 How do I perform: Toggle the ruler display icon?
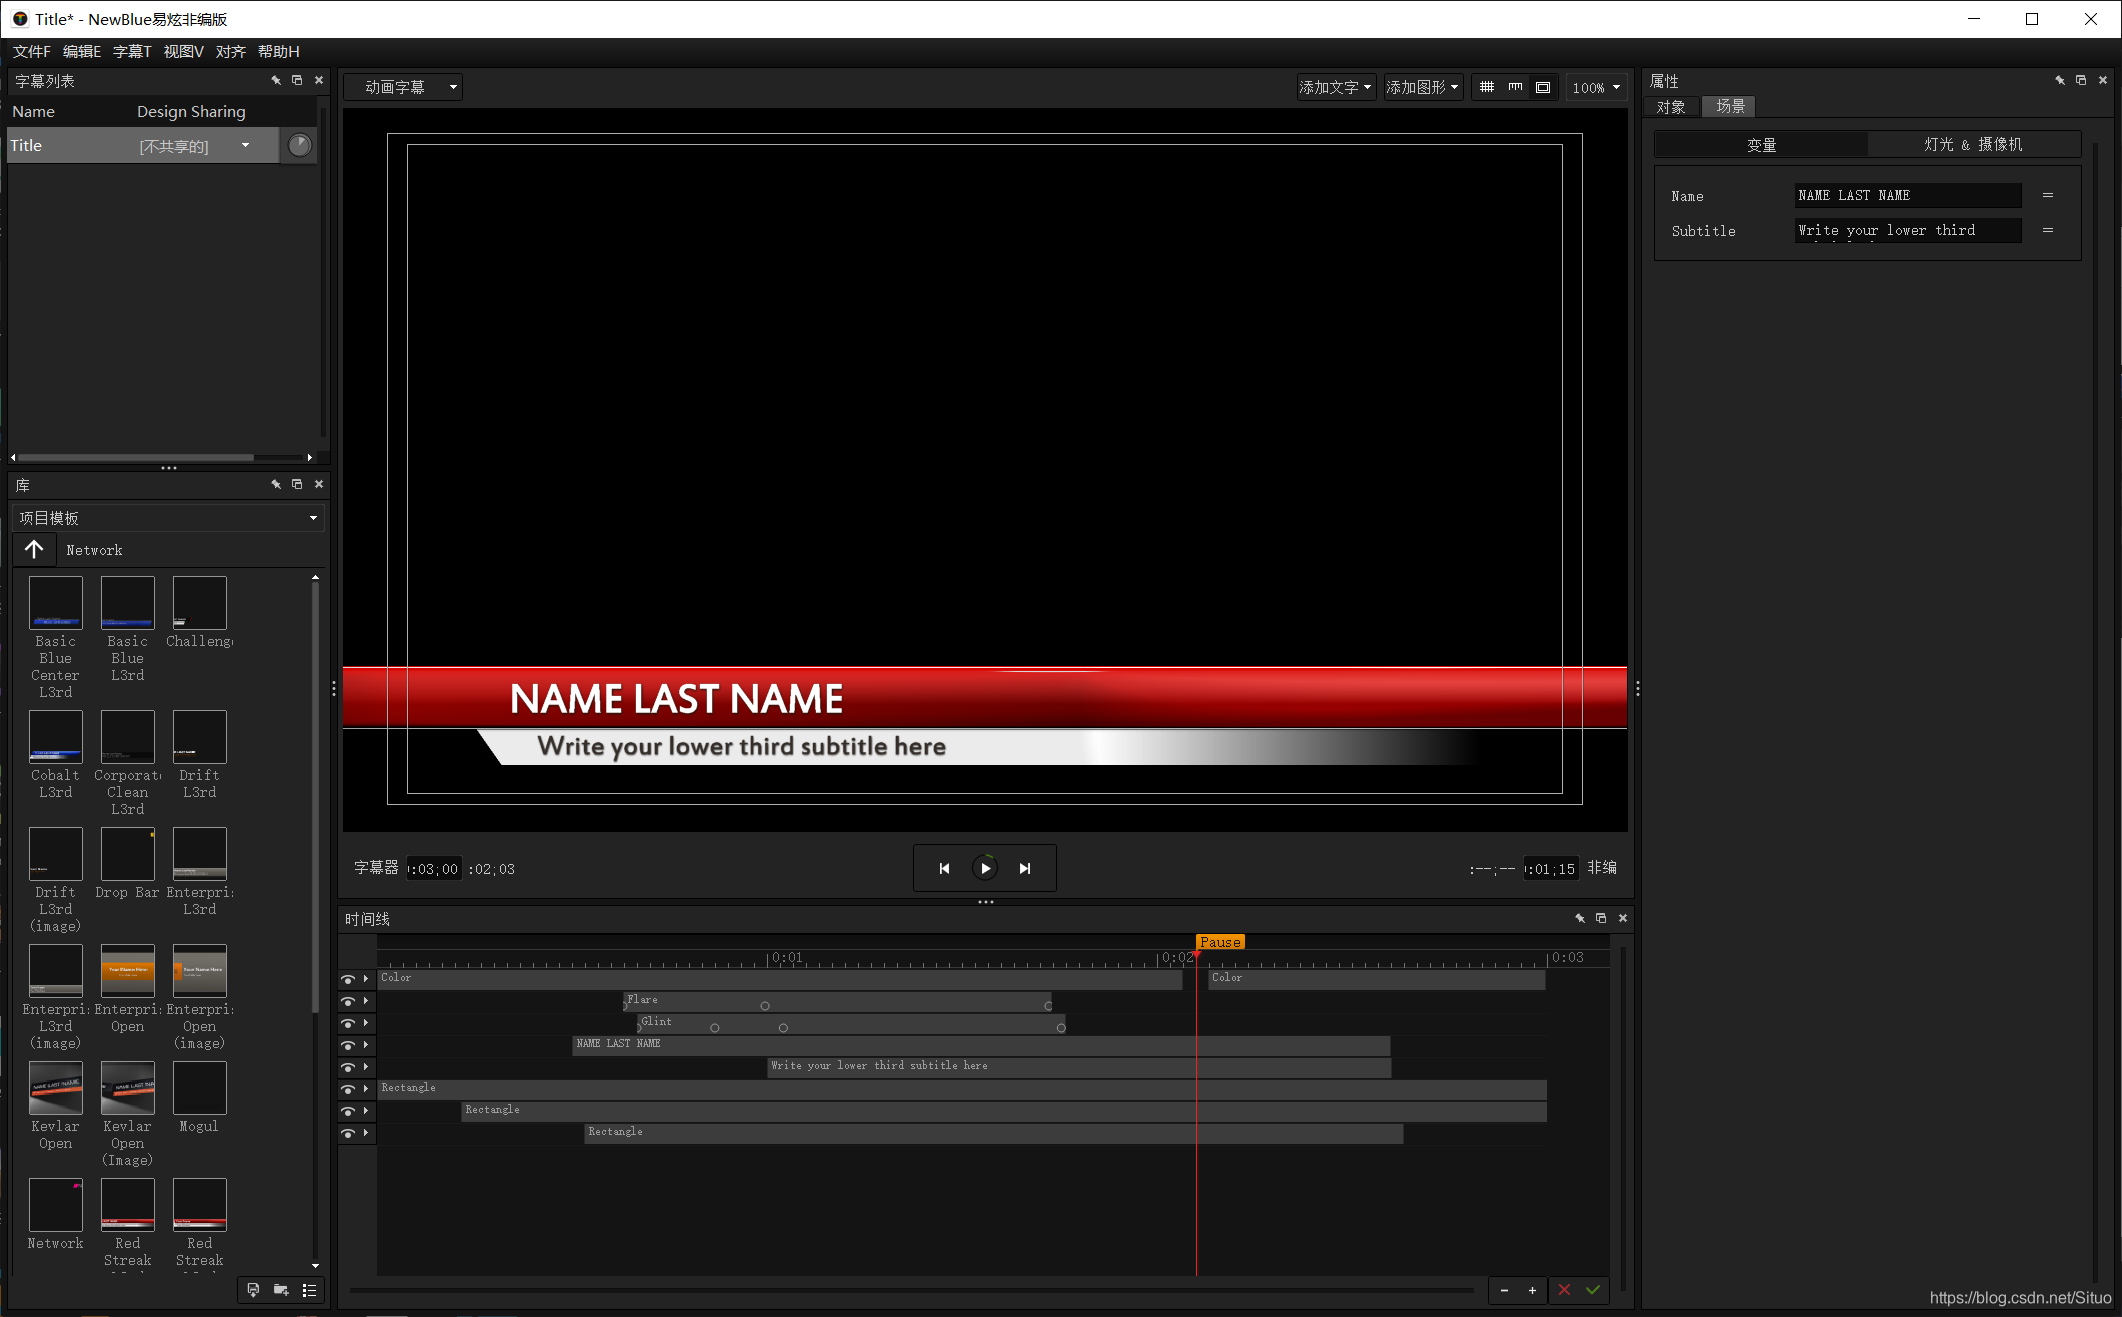[1515, 87]
